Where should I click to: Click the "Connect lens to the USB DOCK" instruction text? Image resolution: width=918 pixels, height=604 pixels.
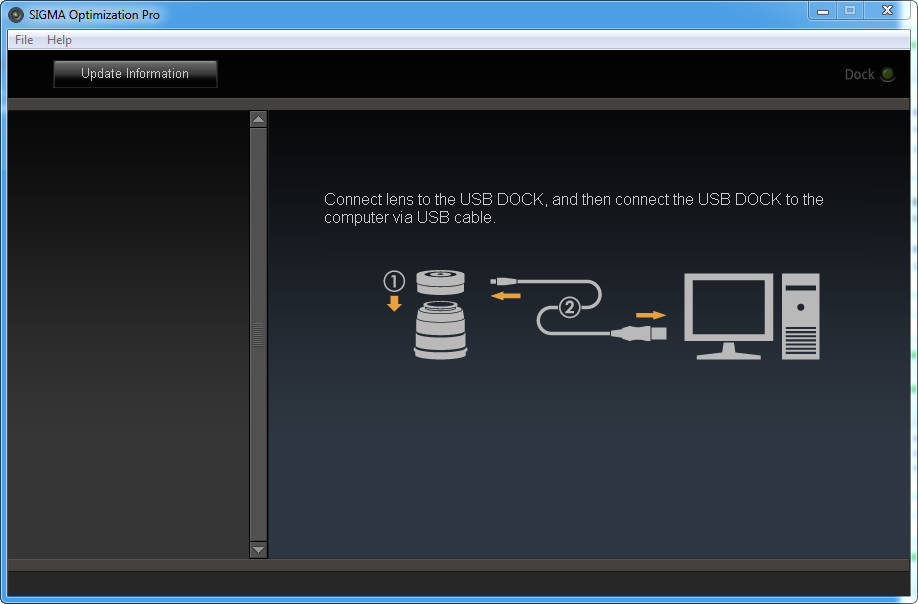tap(574, 208)
